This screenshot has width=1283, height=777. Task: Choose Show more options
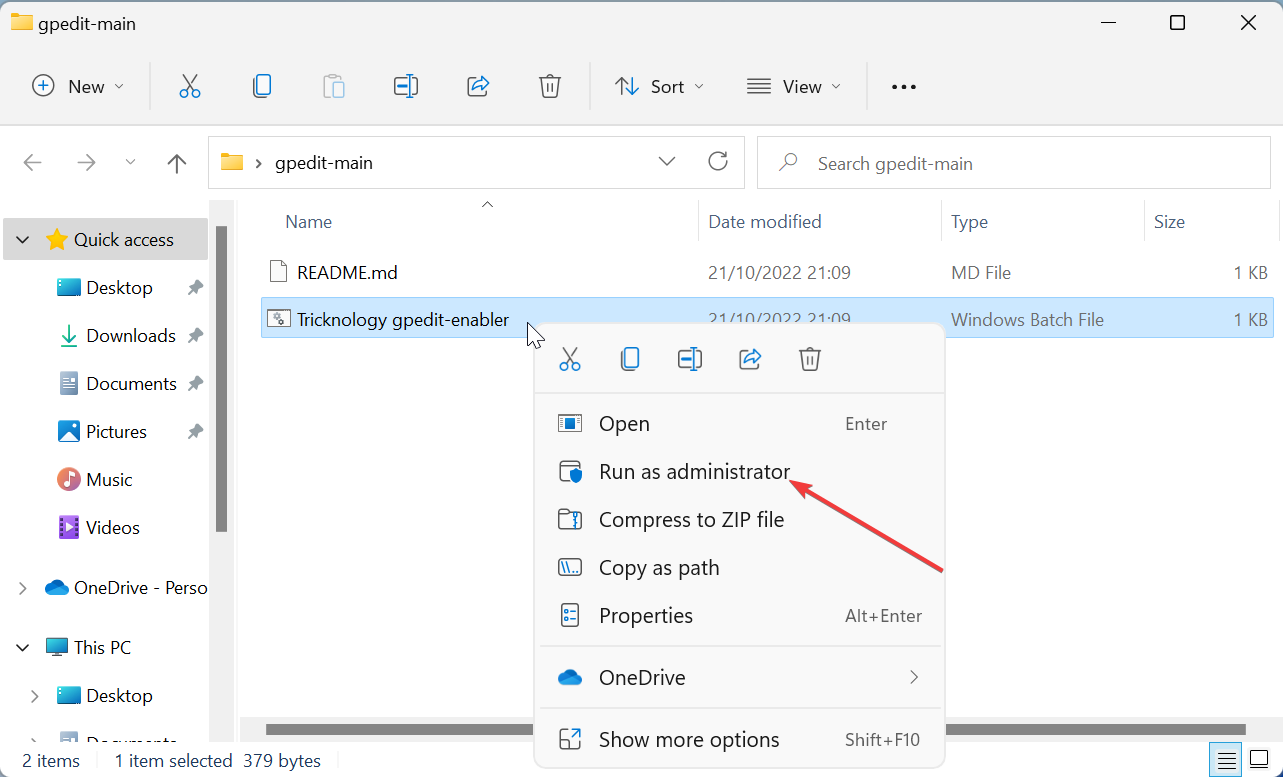[x=740, y=740]
